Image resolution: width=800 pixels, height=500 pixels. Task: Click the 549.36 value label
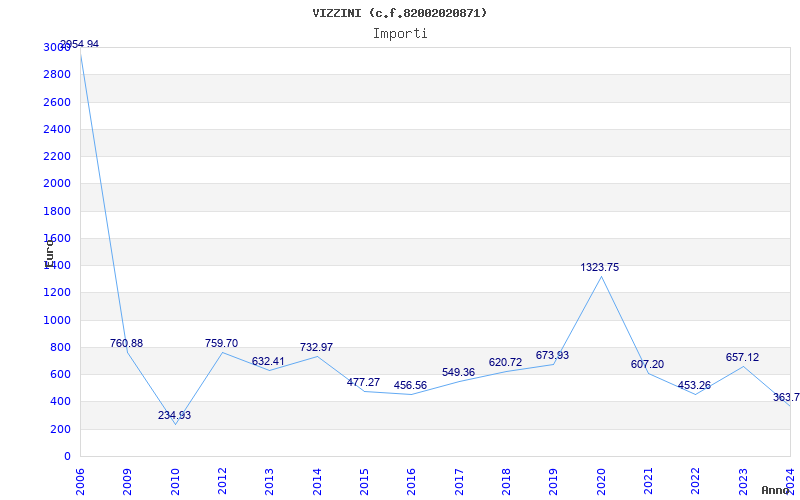[x=458, y=372]
